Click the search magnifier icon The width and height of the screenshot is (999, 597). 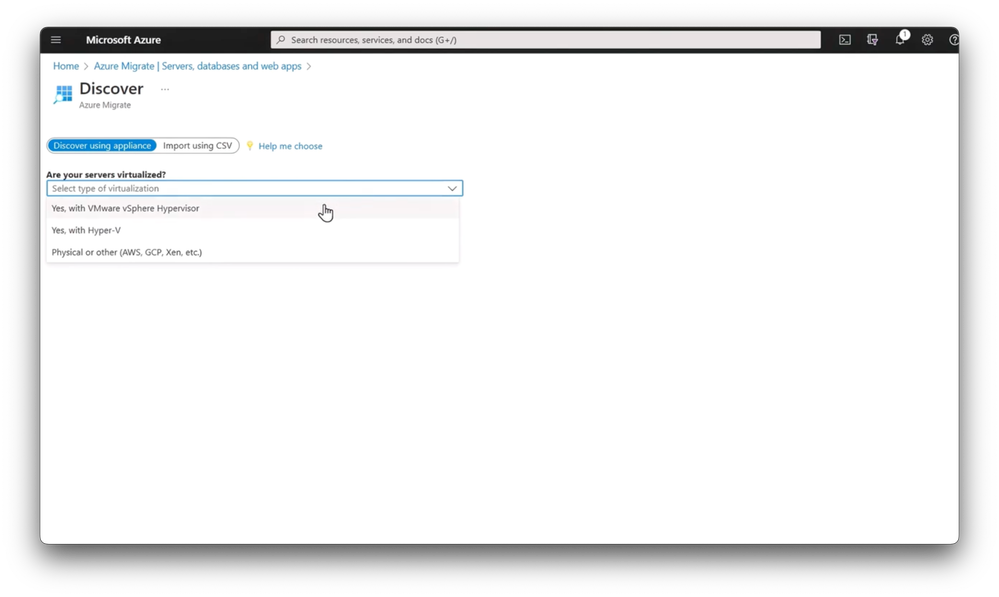[x=281, y=40]
